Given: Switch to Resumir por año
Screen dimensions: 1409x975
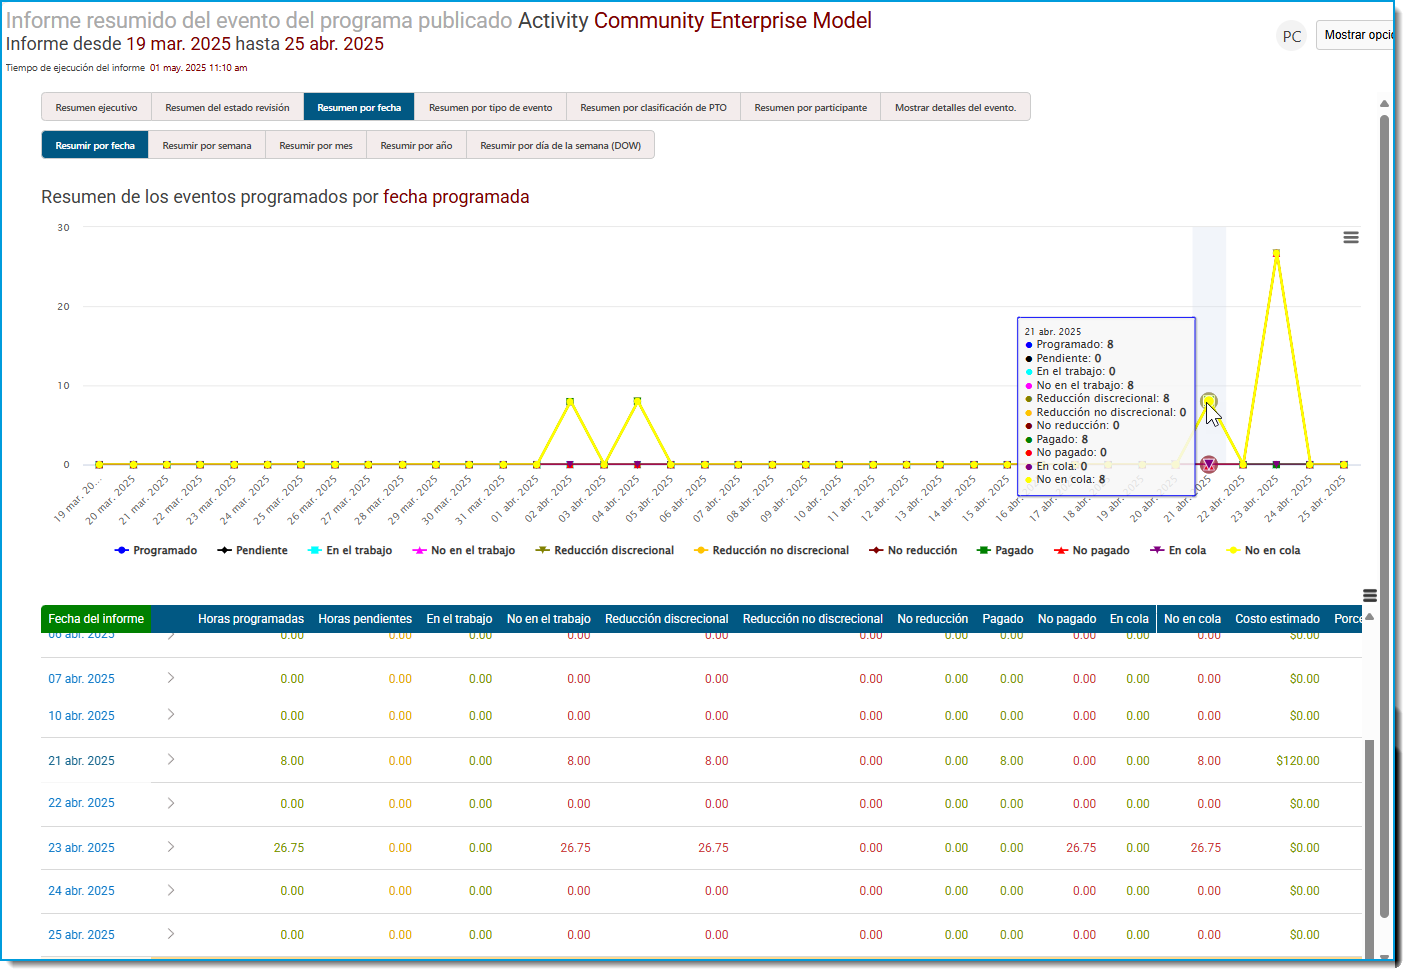Looking at the screenshot, I should coord(416,145).
